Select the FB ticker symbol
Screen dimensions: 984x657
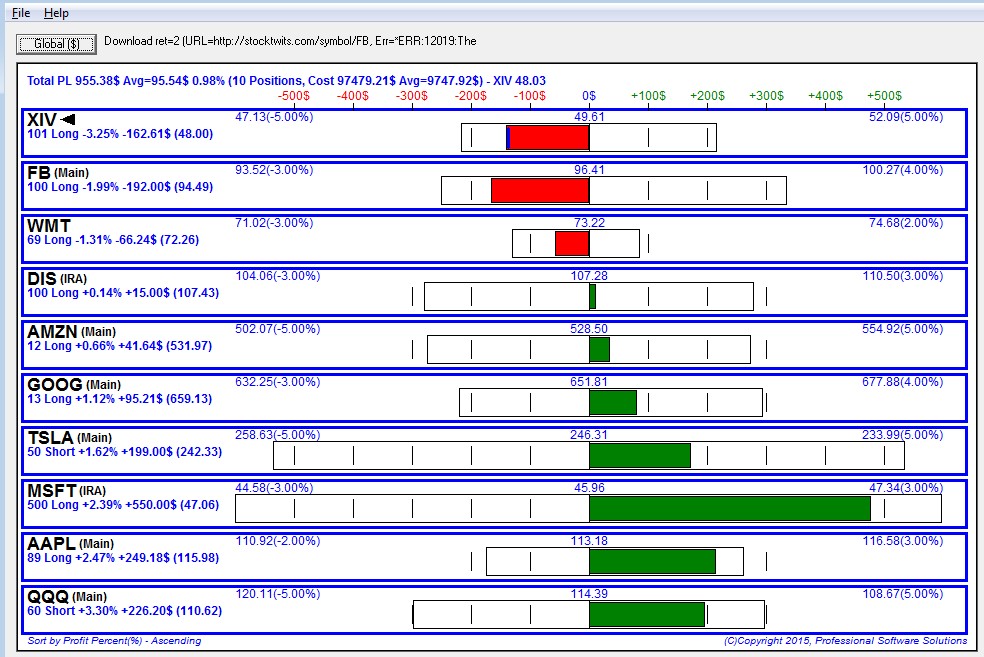(39, 172)
